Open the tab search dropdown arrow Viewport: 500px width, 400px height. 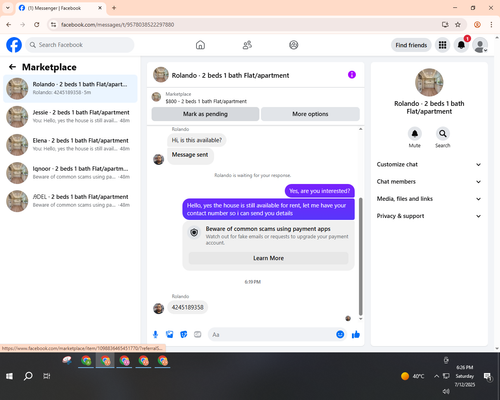pyautogui.click(x=8, y=8)
